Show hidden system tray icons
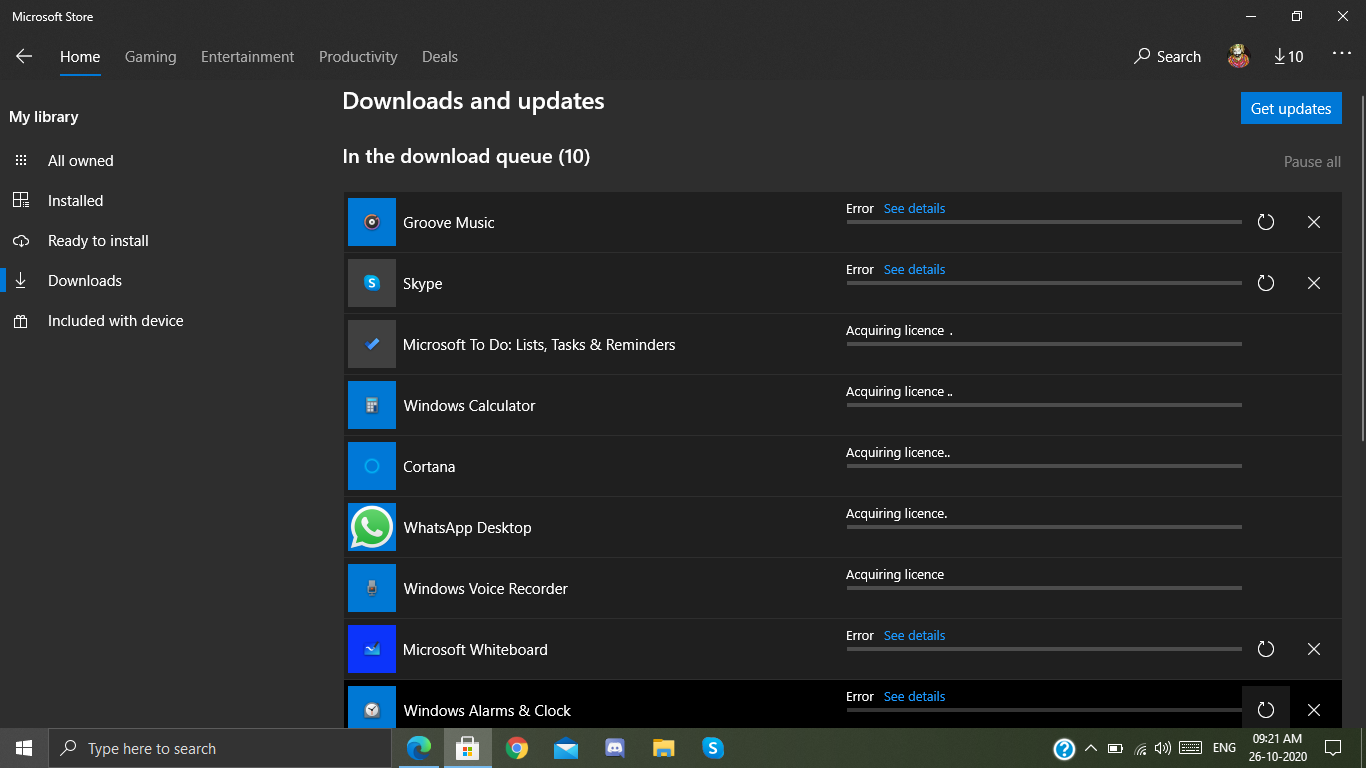This screenshot has width=1366, height=768. [1090, 748]
